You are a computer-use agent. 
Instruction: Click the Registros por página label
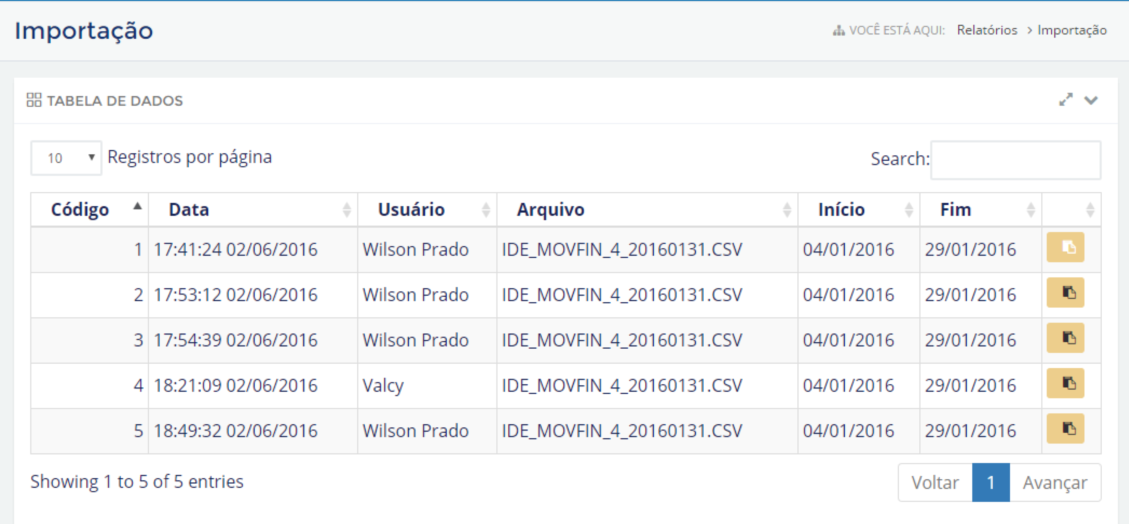coord(190,157)
